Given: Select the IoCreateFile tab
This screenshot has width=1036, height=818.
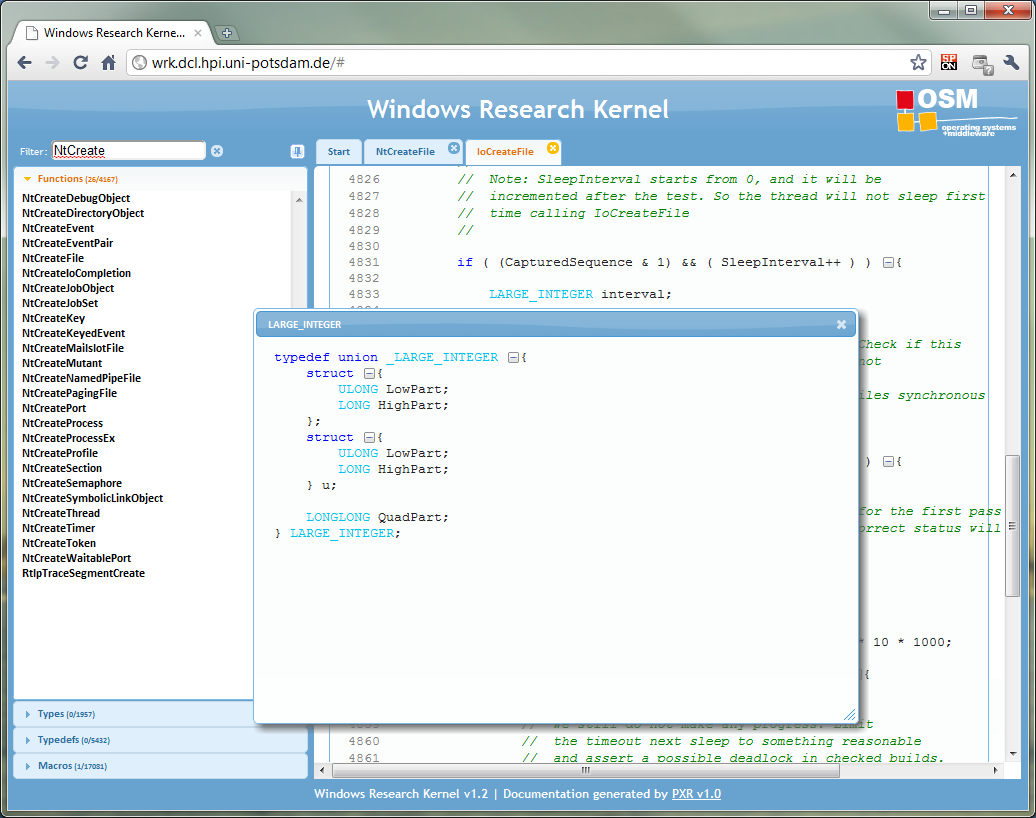Looking at the screenshot, I should click(505, 151).
